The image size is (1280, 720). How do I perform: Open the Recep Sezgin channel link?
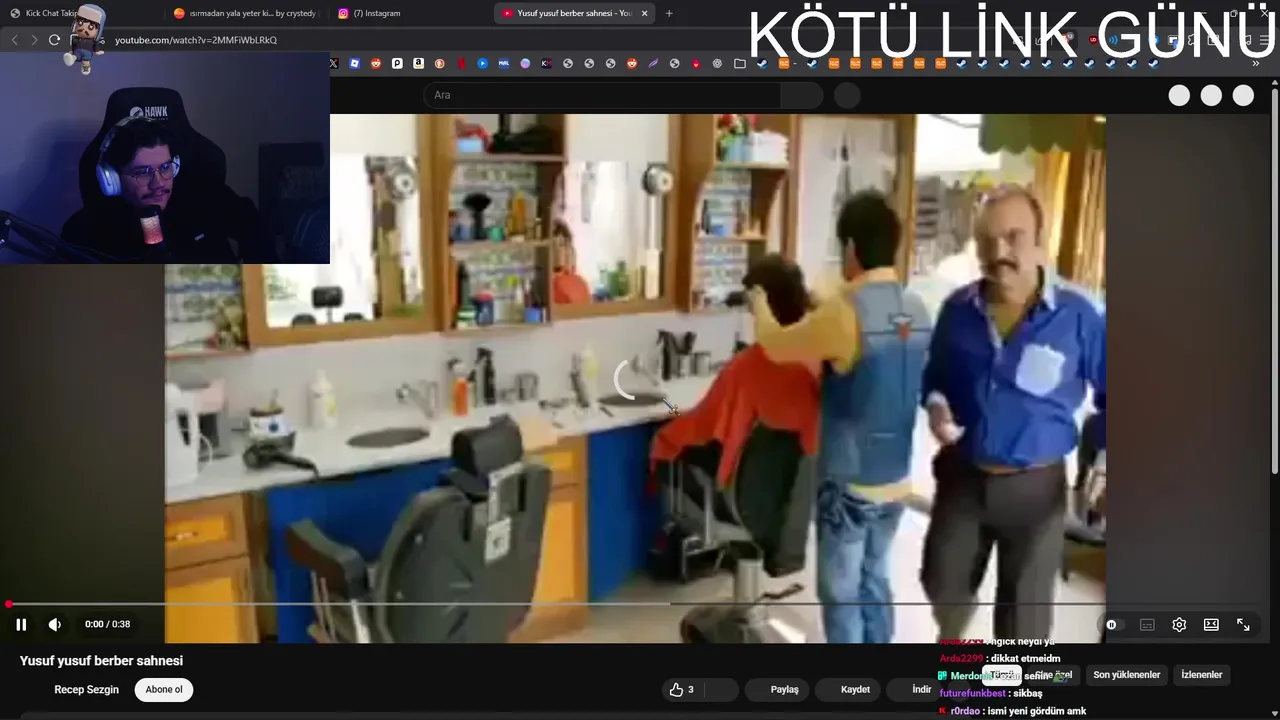pos(86,689)
